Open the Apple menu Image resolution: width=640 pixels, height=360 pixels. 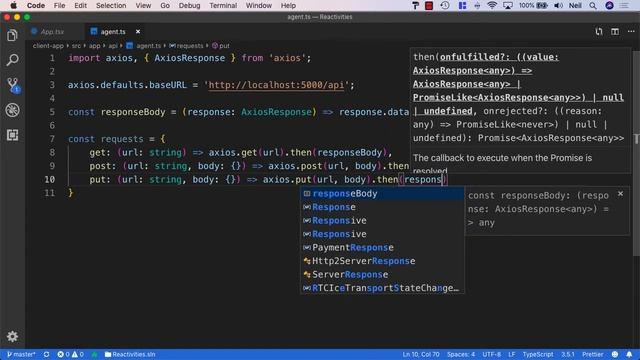pyautogui.click(x=13, y=5)
